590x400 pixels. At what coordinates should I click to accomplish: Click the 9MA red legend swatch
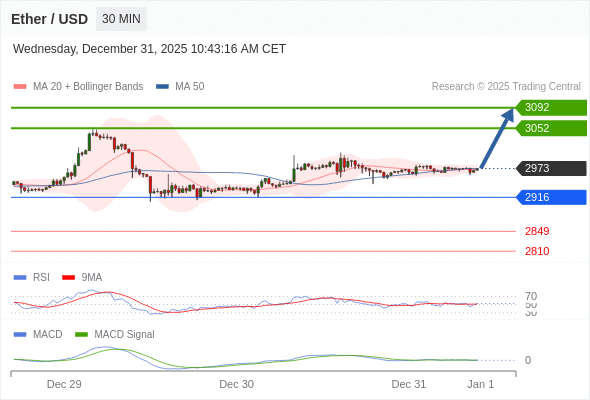click(x=68, y=278)
